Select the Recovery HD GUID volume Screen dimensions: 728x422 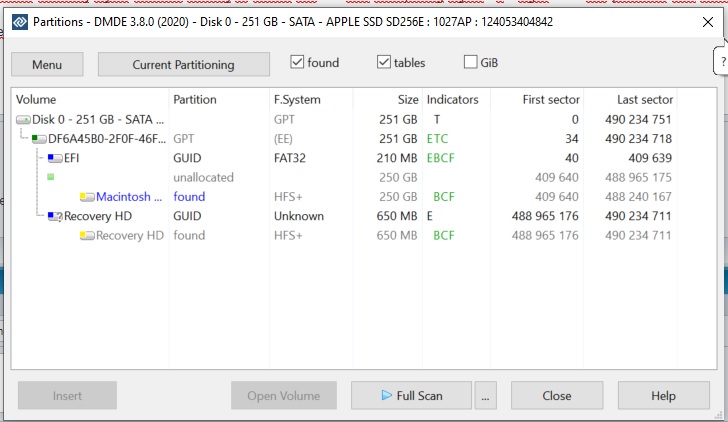[344, 216]
